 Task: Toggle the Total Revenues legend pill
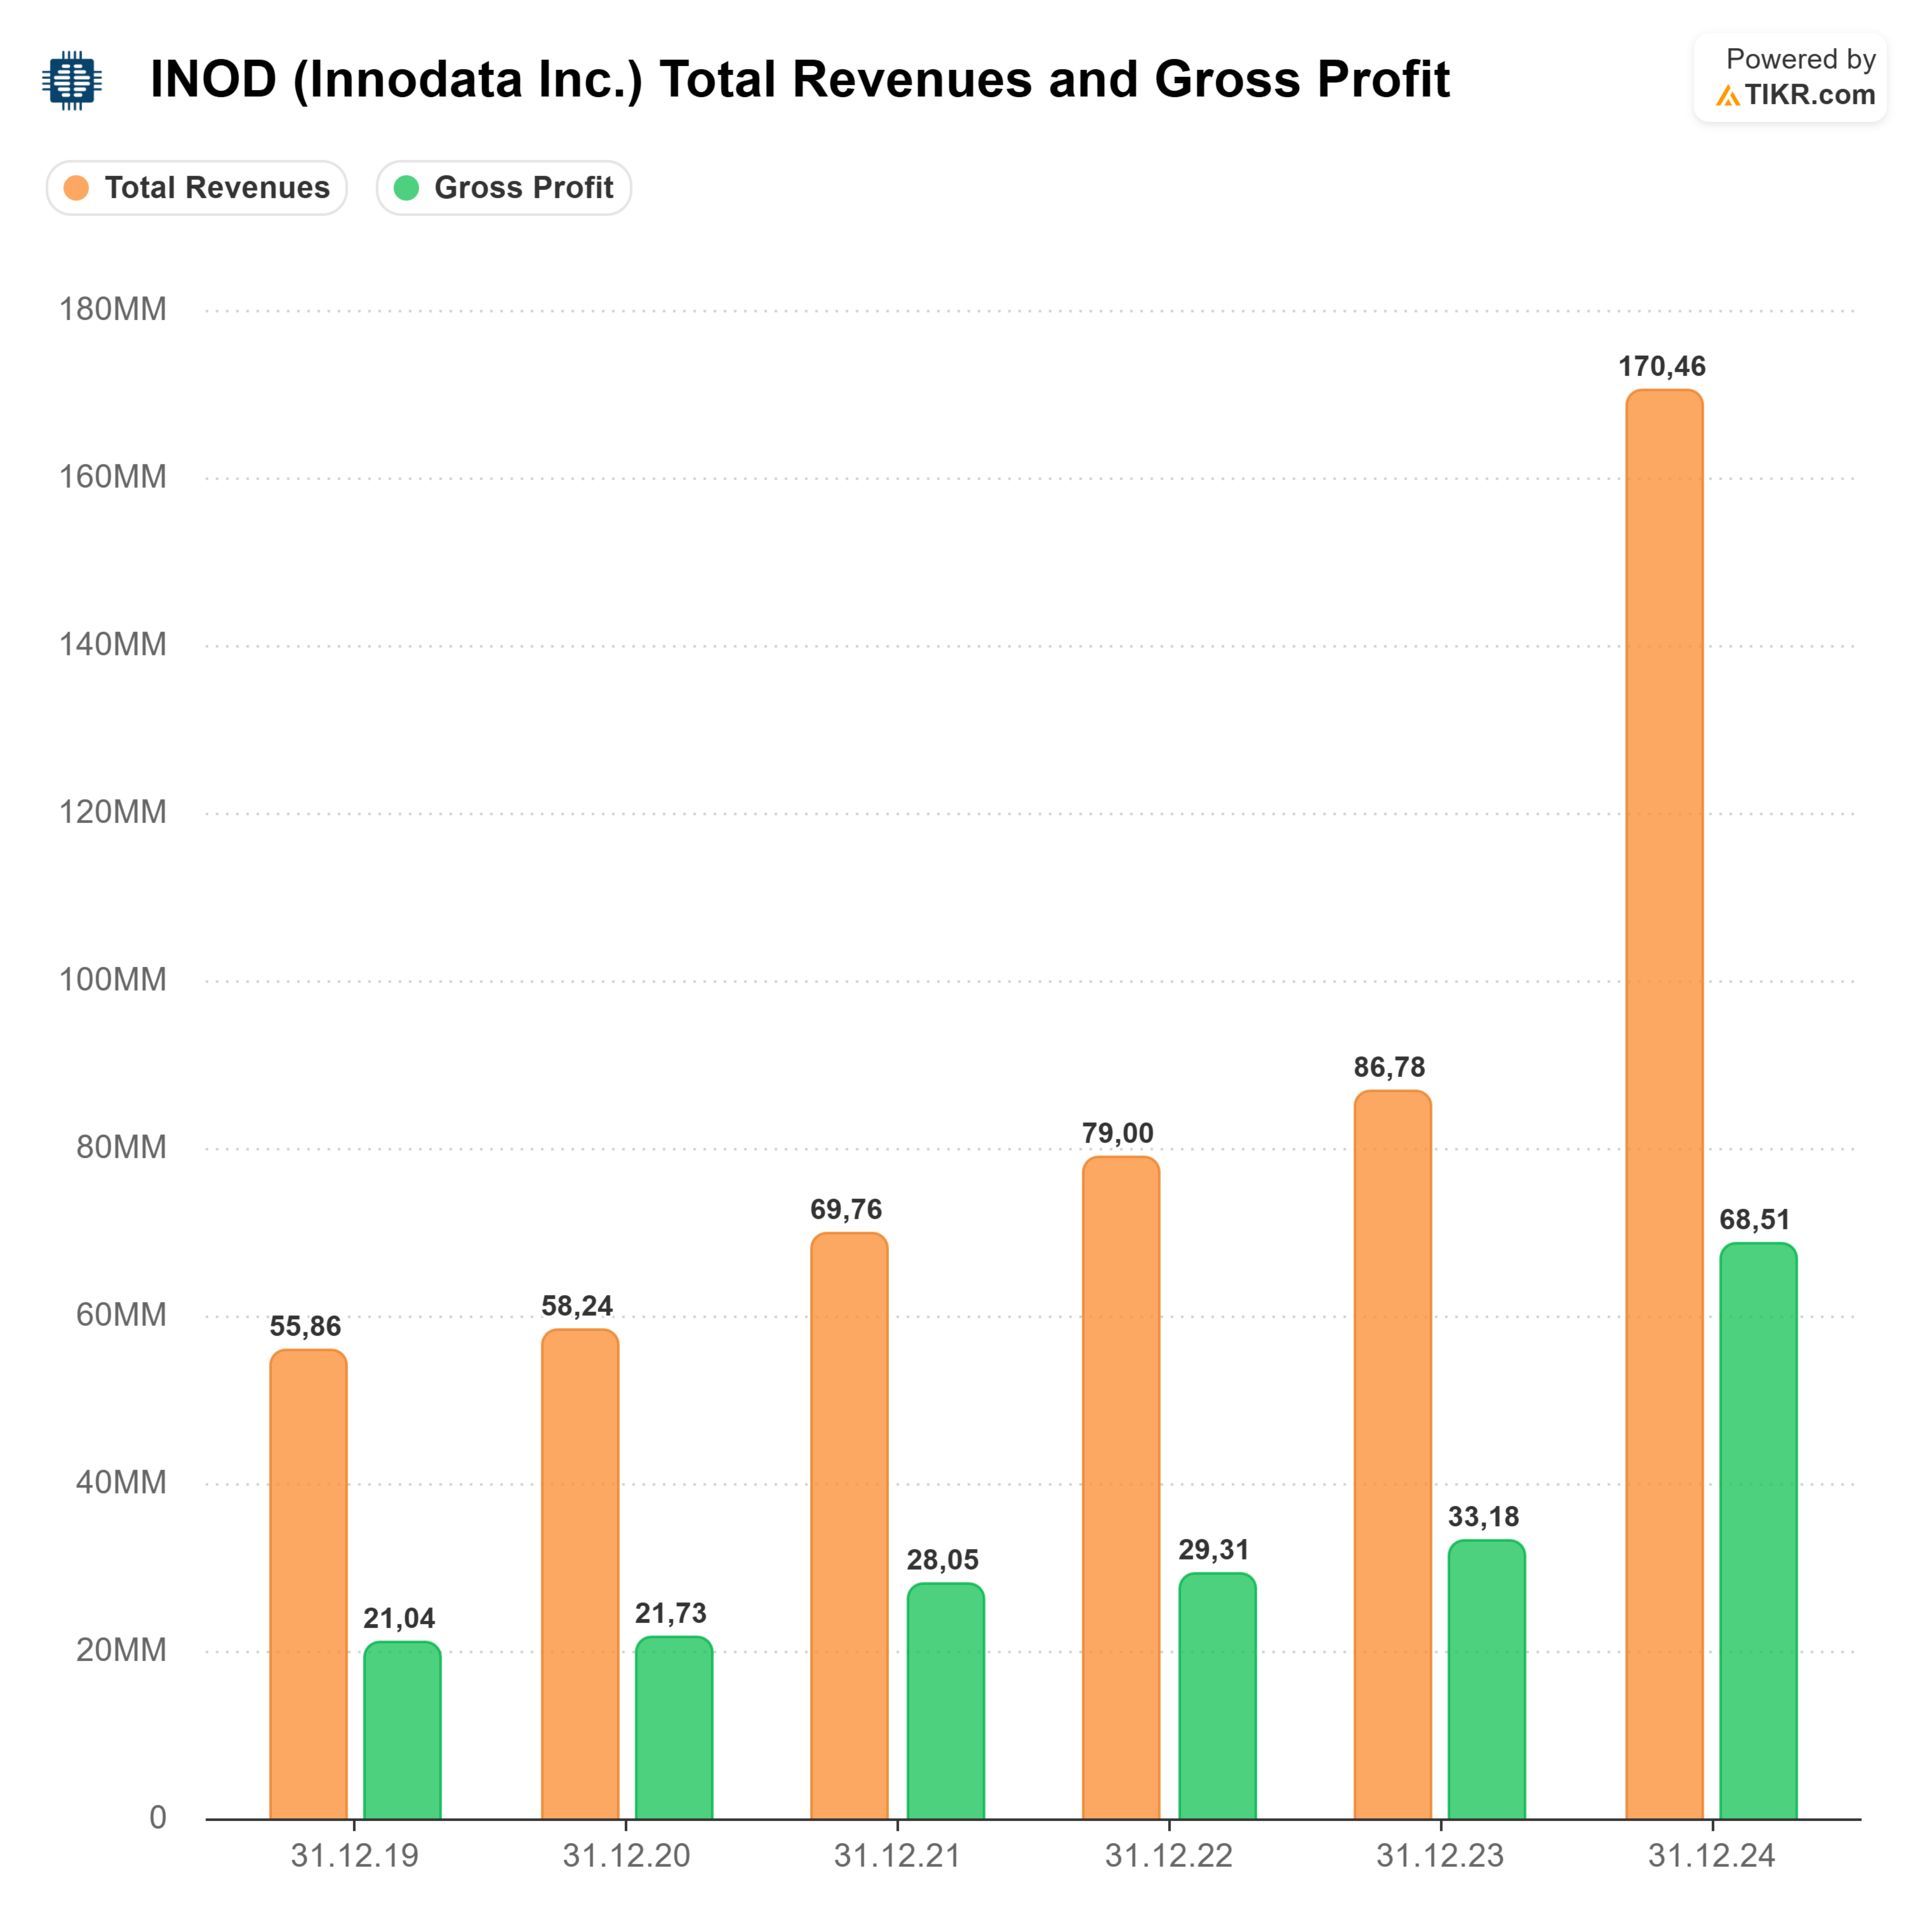point(197,188)
